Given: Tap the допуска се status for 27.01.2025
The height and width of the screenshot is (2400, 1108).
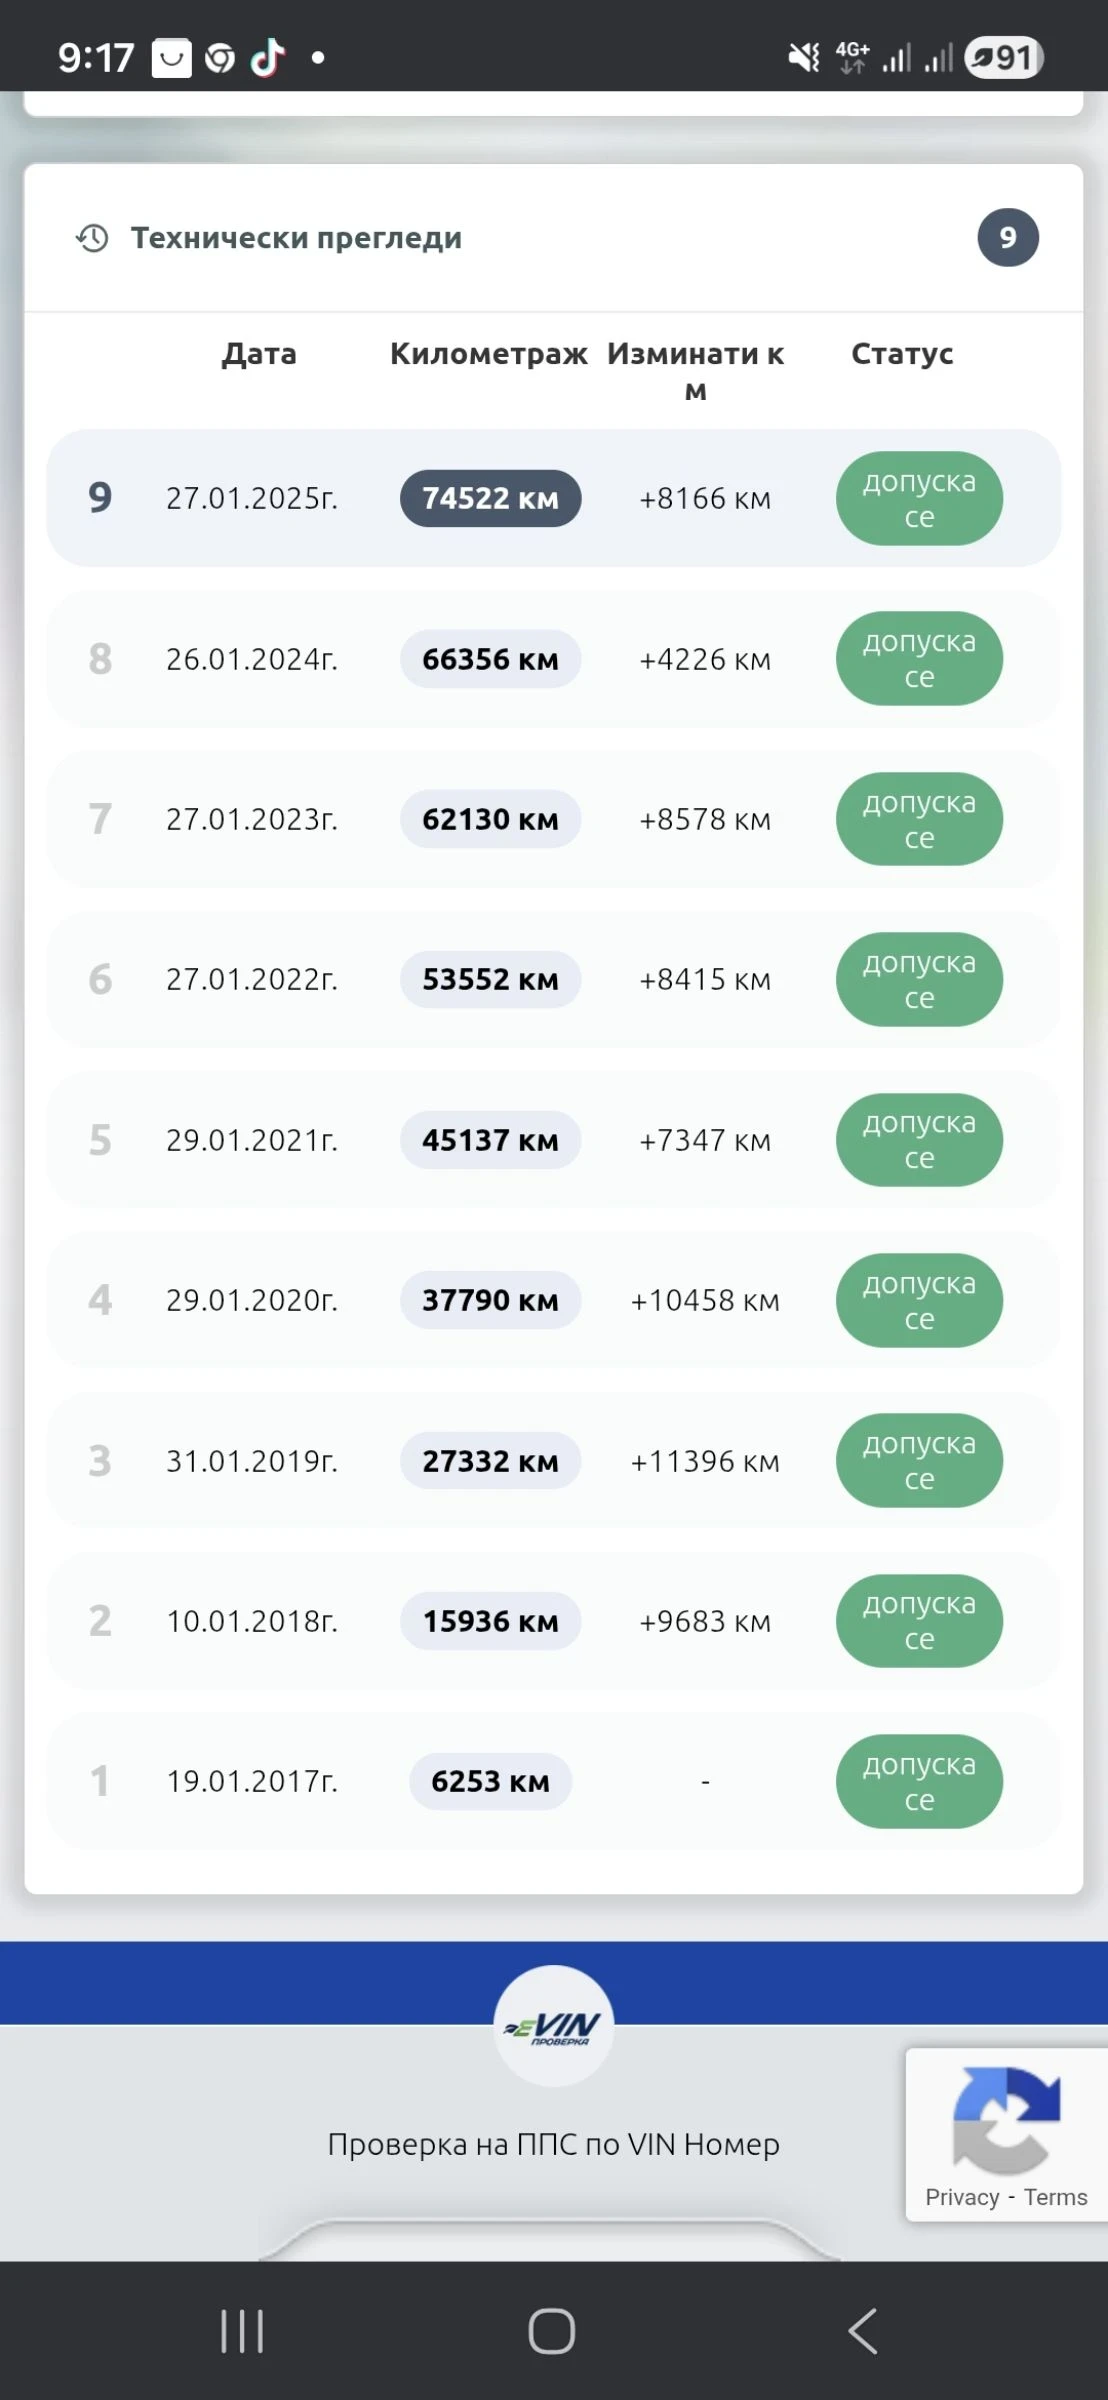Looking at the screenshot, I should pos(919,498).
